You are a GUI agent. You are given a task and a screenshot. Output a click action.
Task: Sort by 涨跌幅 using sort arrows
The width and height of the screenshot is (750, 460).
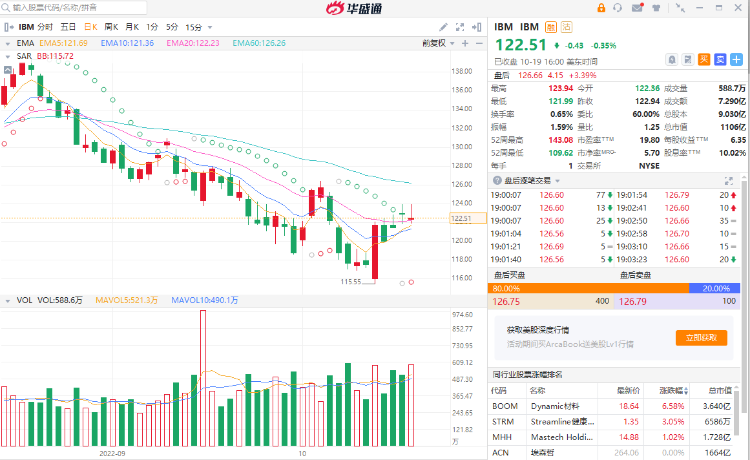pos(686,391)
